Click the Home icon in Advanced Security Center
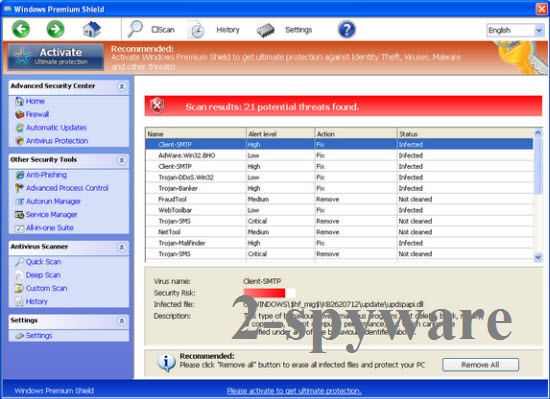Image resolution: width=550 pixels, height=399 pixels. [19, 101]
